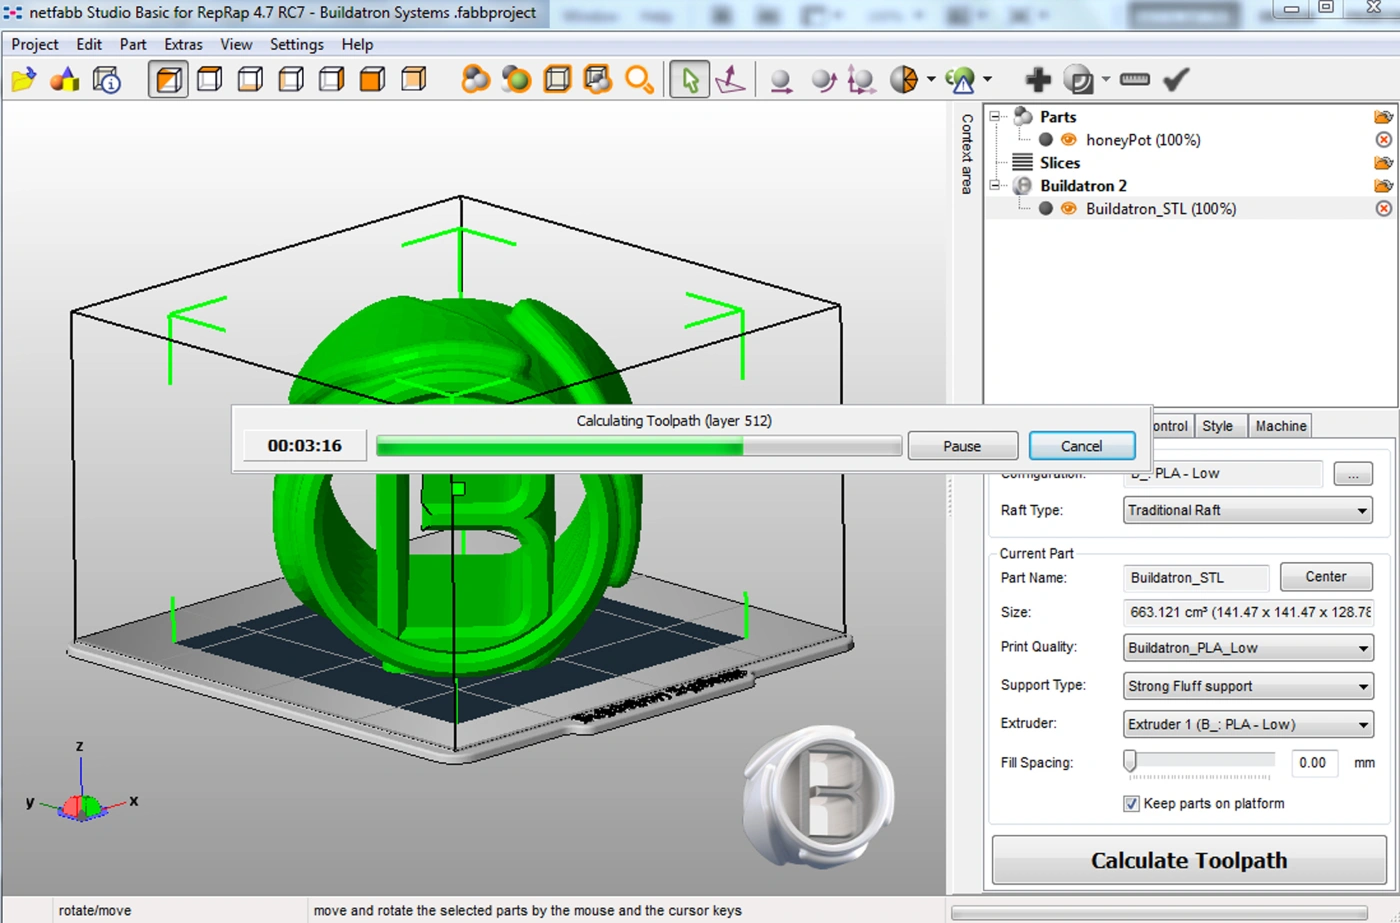Open the folder icon on Slices row

(x=1383, y=163)
